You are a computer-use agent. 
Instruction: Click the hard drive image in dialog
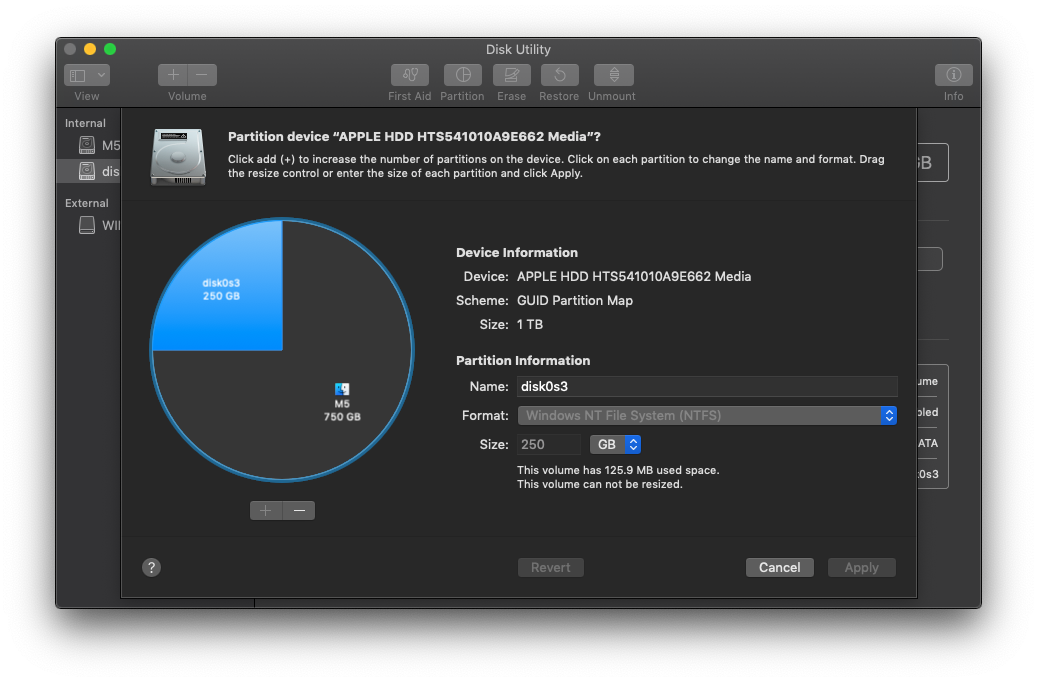click(x=178, y=157)
